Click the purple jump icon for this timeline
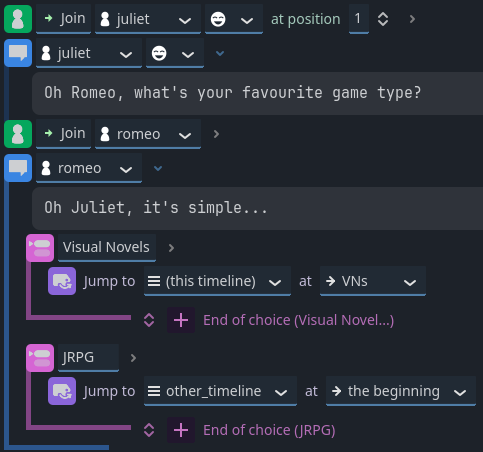 point(62,281)
